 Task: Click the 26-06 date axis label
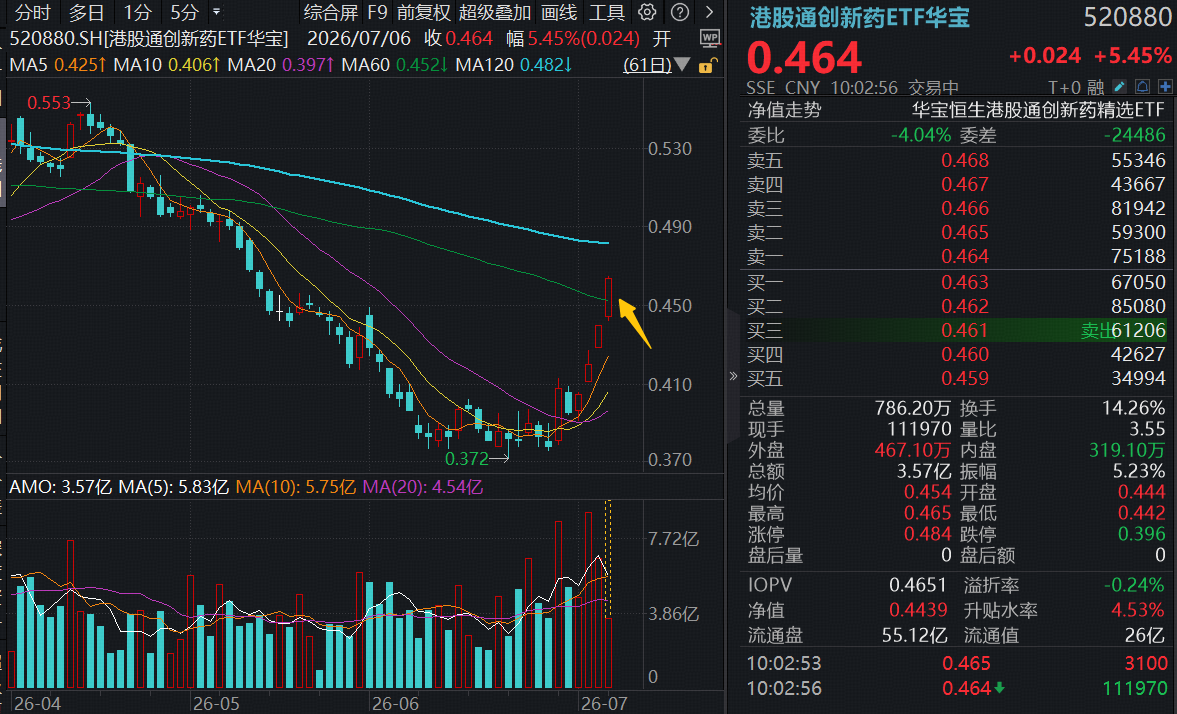tap(396, 703)
